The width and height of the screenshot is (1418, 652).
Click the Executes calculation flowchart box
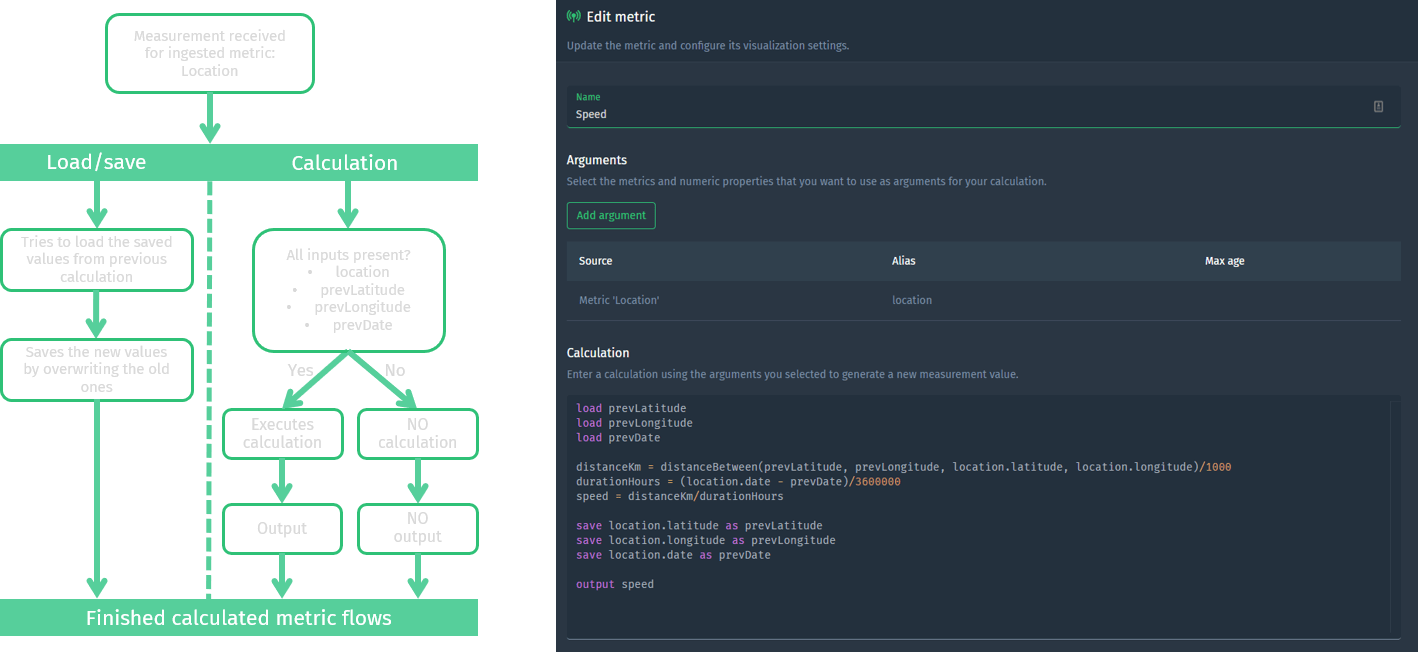click(x=282, y=433)
